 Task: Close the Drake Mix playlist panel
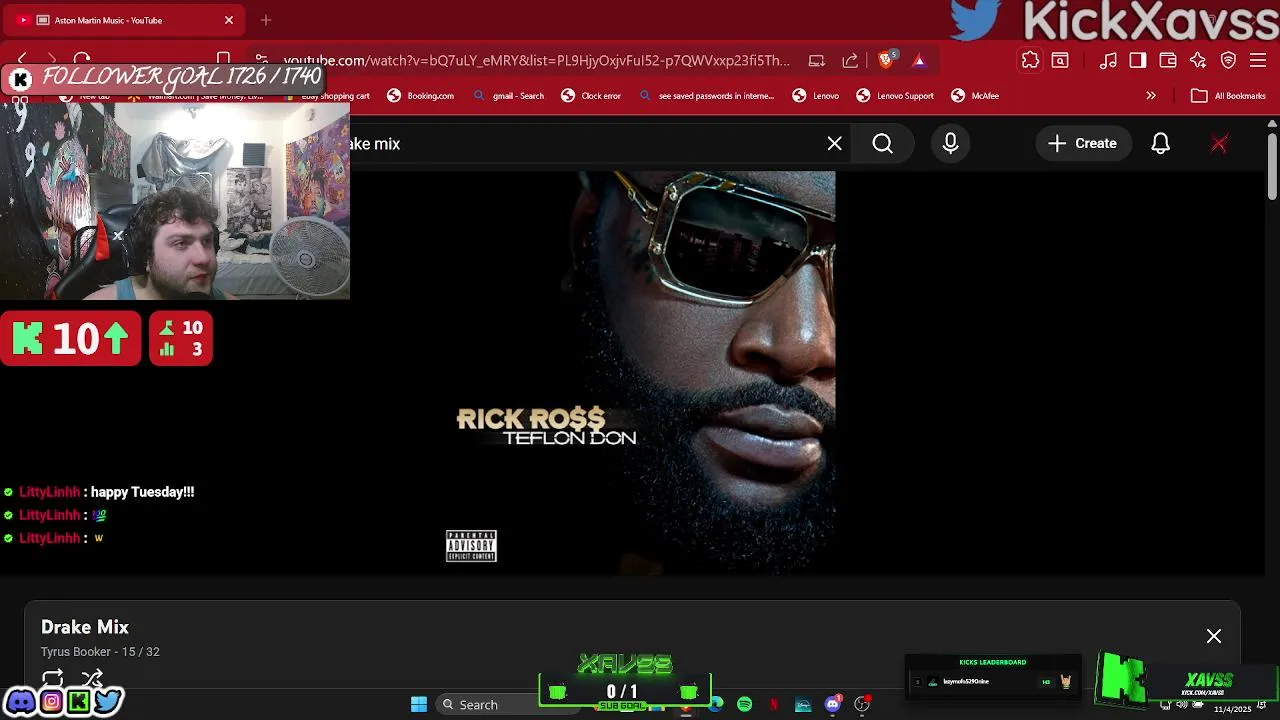[1214, 636]
